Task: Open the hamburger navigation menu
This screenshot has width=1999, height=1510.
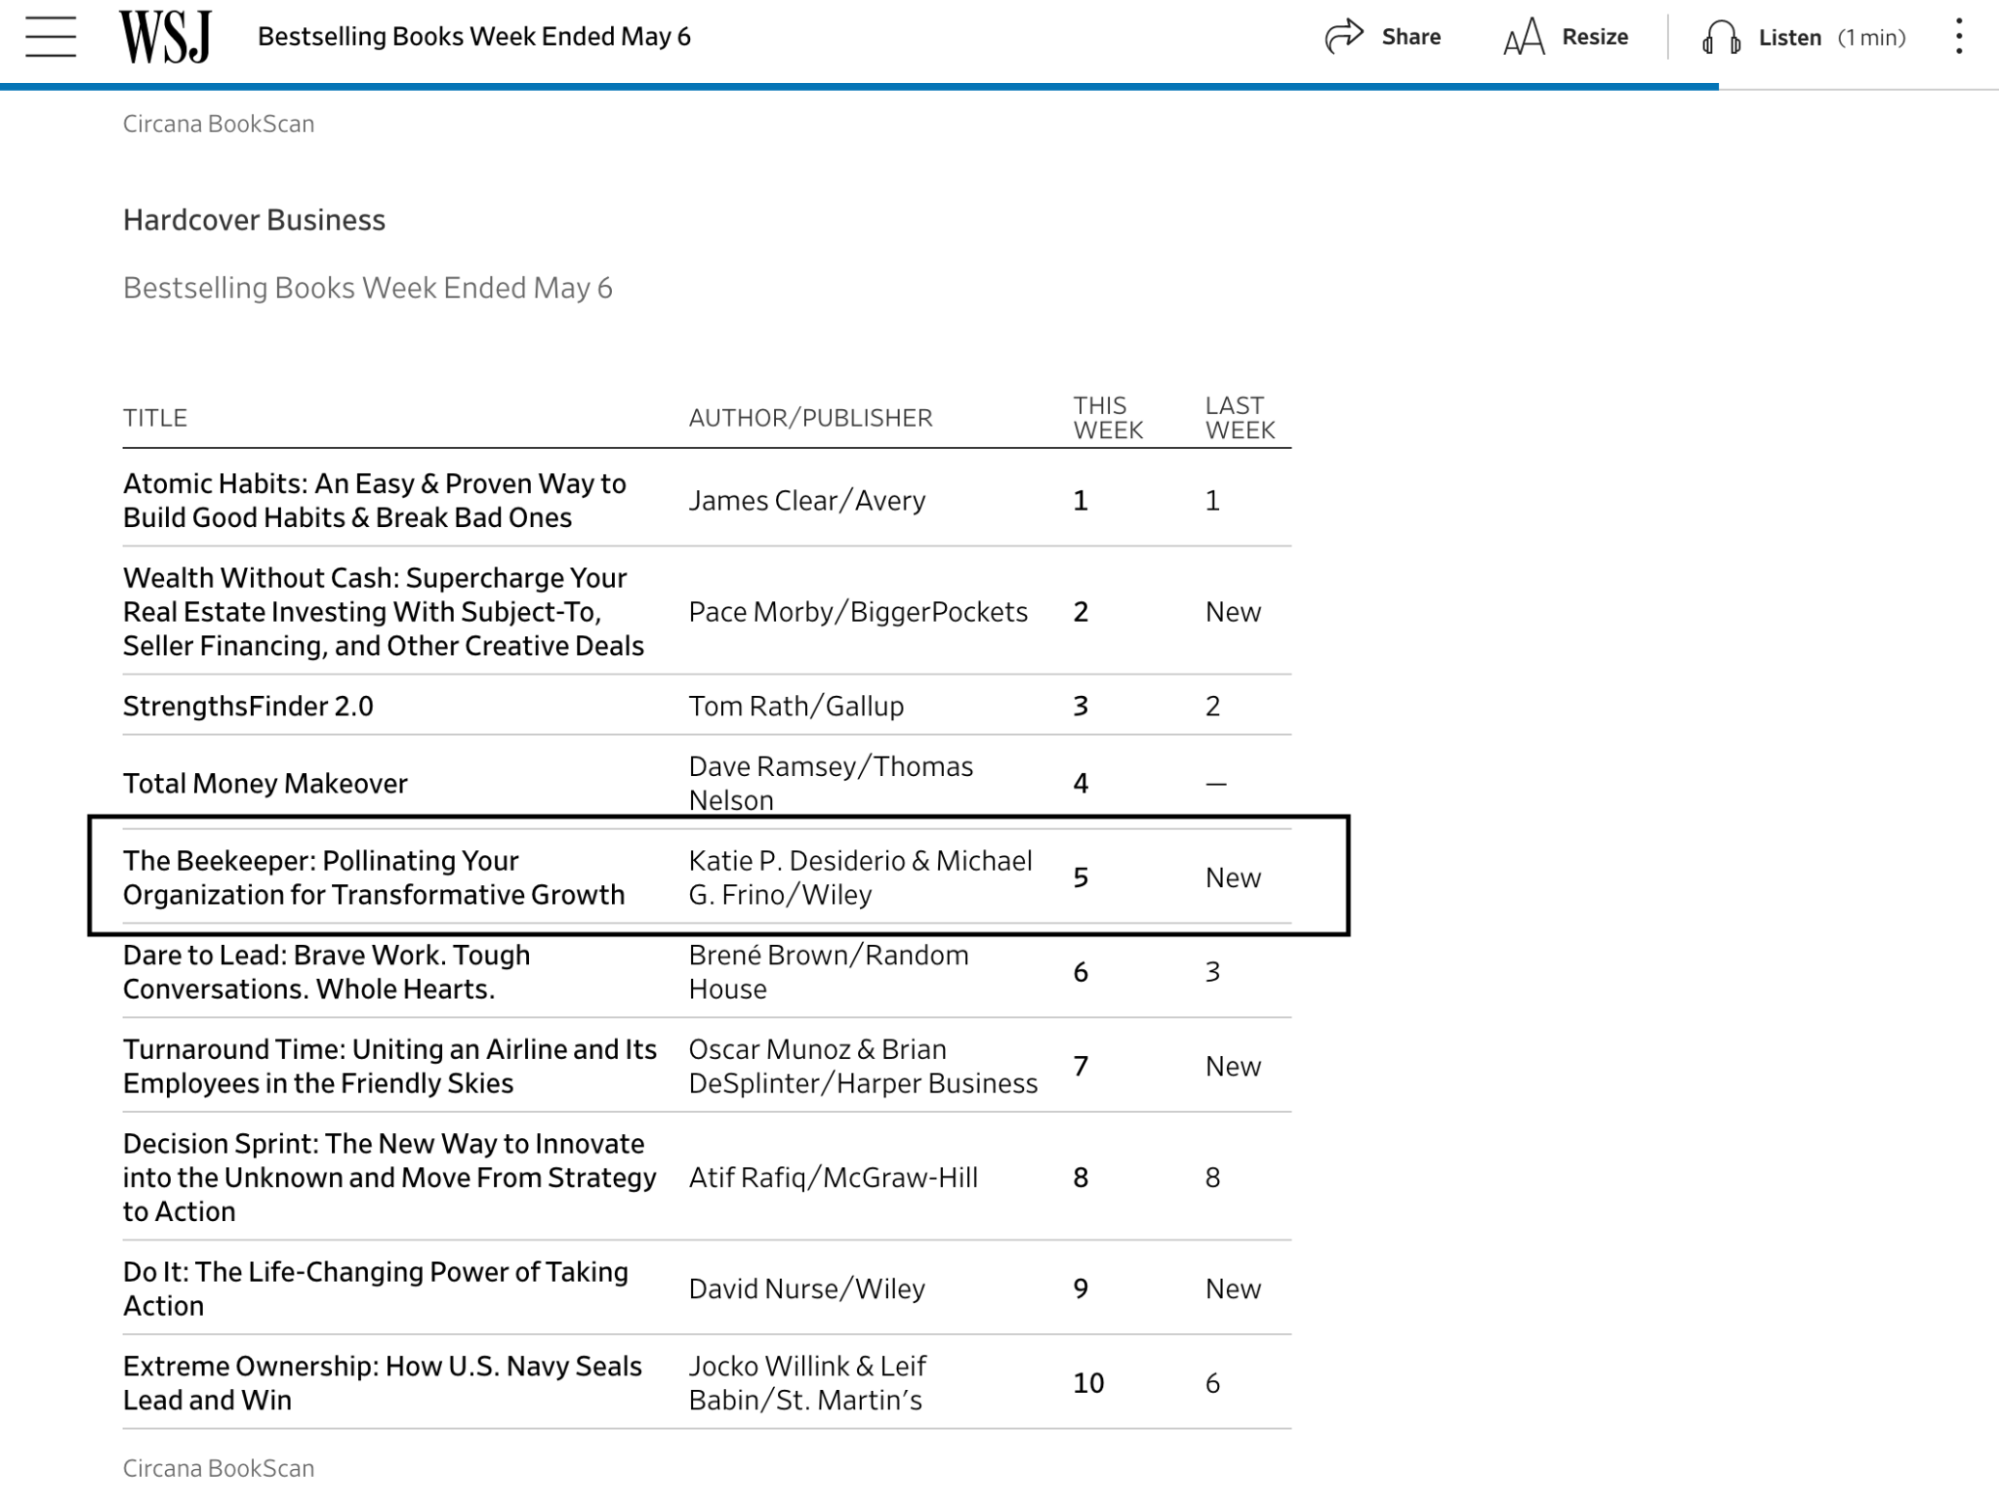Action: (x=51, y=37)
